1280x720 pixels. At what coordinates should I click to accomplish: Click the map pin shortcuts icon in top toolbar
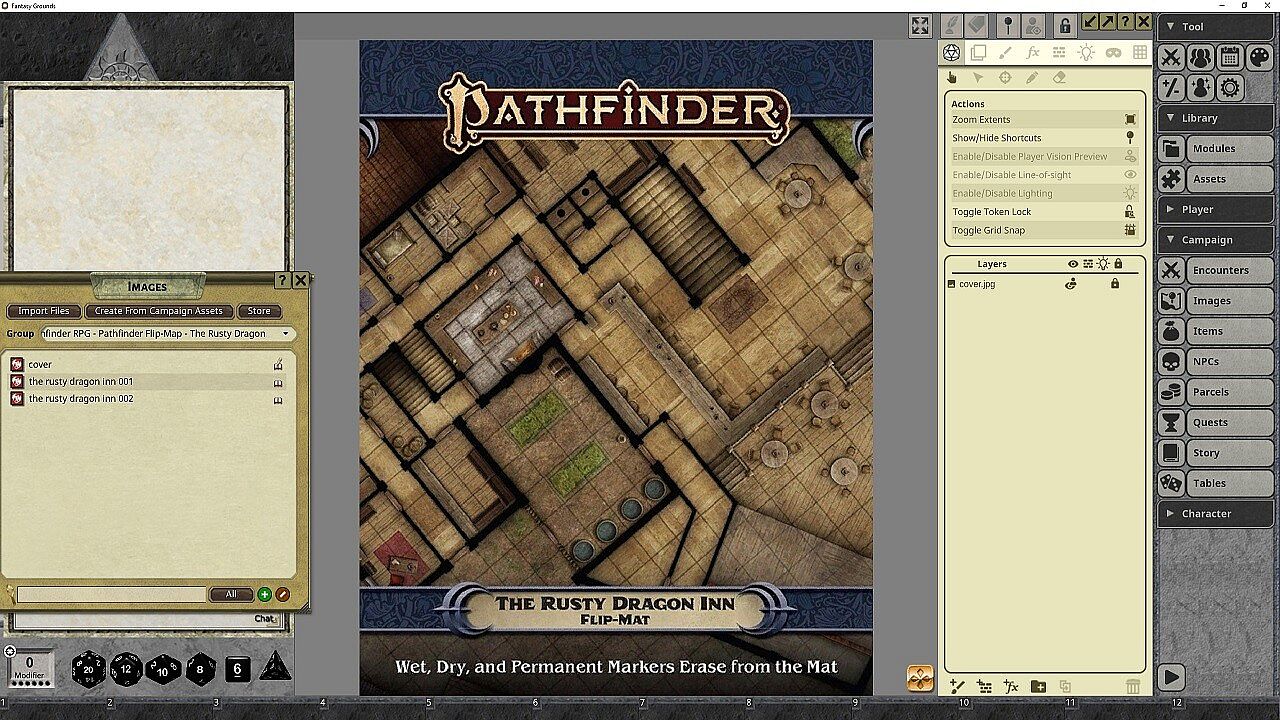point(1008,25)
